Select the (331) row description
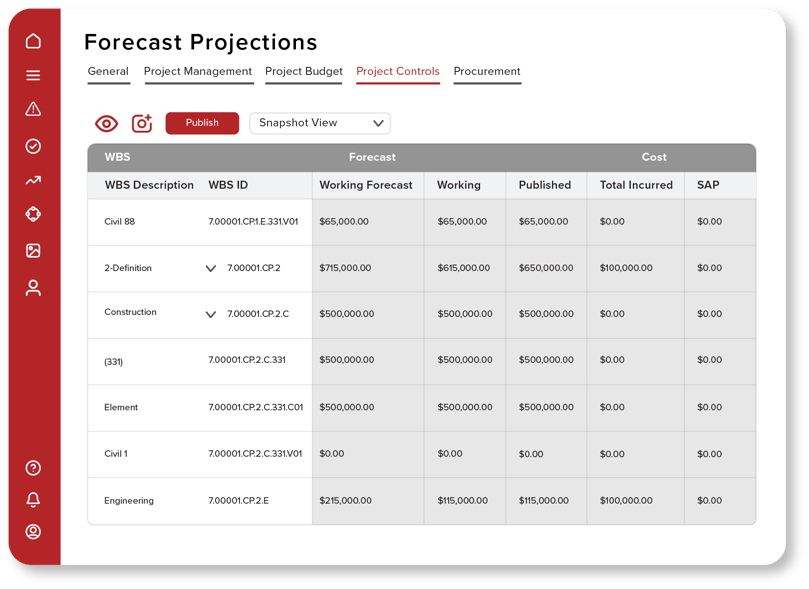Image resolution: width=809 pixels, height=589 pixels. [x=114, y=362]
